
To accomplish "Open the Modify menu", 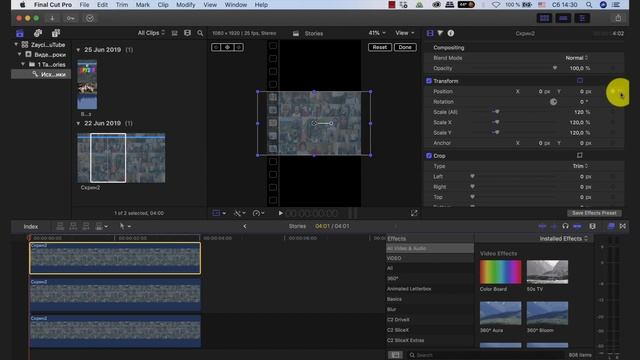I will [x=186, y=5].
